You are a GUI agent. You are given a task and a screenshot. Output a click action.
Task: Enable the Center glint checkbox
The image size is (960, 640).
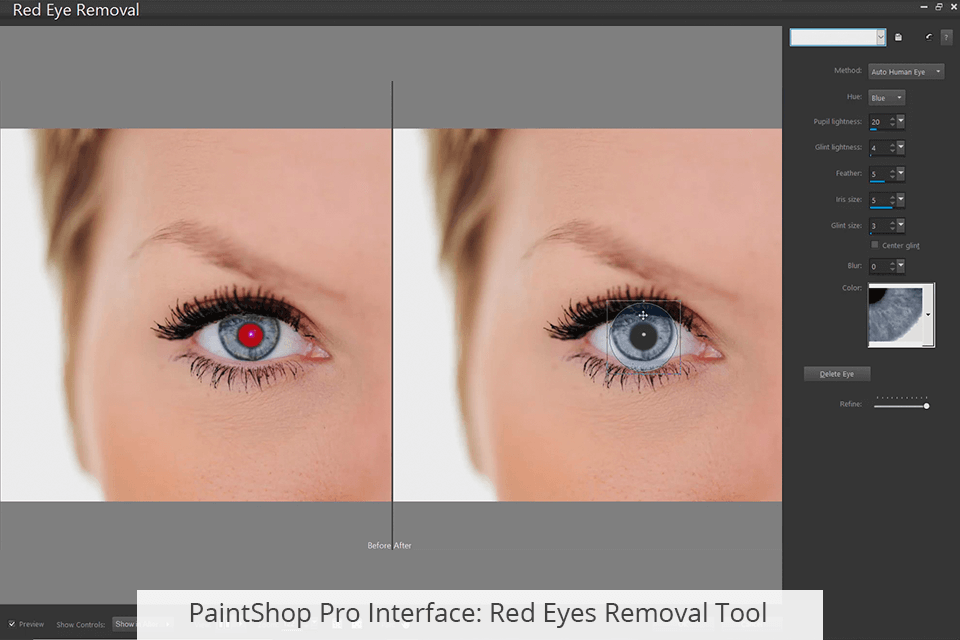875,245
